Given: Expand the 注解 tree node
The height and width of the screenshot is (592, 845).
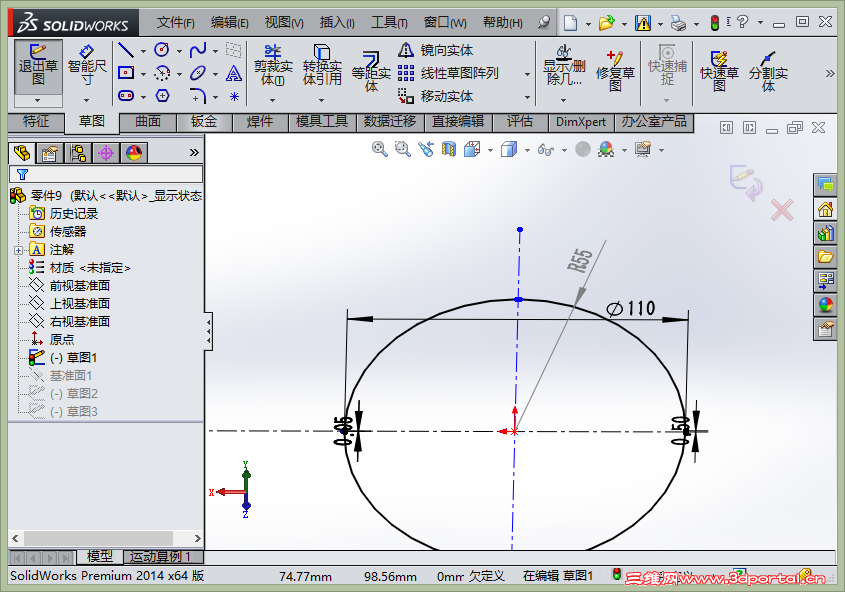Looking at the screenshot, I should pyautogui.click(x=17, y=249).
